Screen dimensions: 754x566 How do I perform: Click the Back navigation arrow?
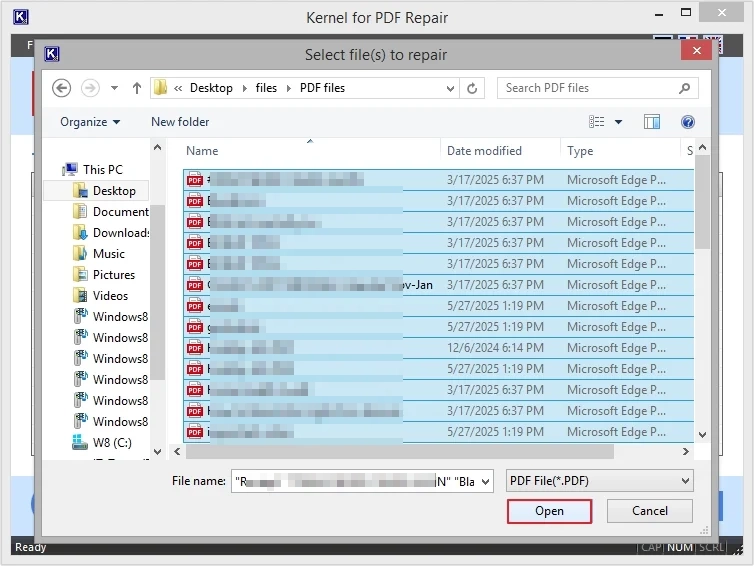pos(62,88)
